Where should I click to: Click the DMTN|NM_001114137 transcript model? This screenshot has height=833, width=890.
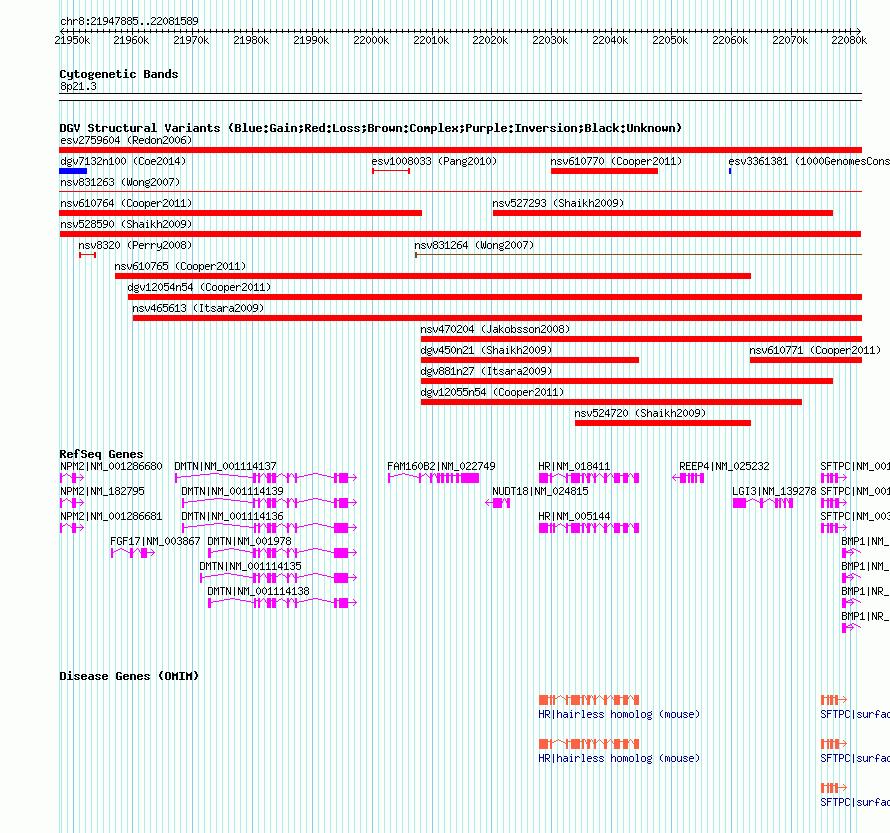pyautogui.click(x=266, y=478)
